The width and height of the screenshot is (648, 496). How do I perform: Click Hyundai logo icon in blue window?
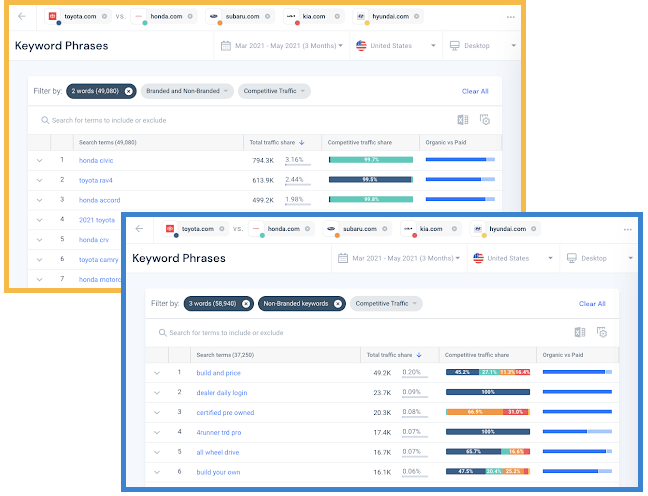pyautogui.click(x=478, y=229)
